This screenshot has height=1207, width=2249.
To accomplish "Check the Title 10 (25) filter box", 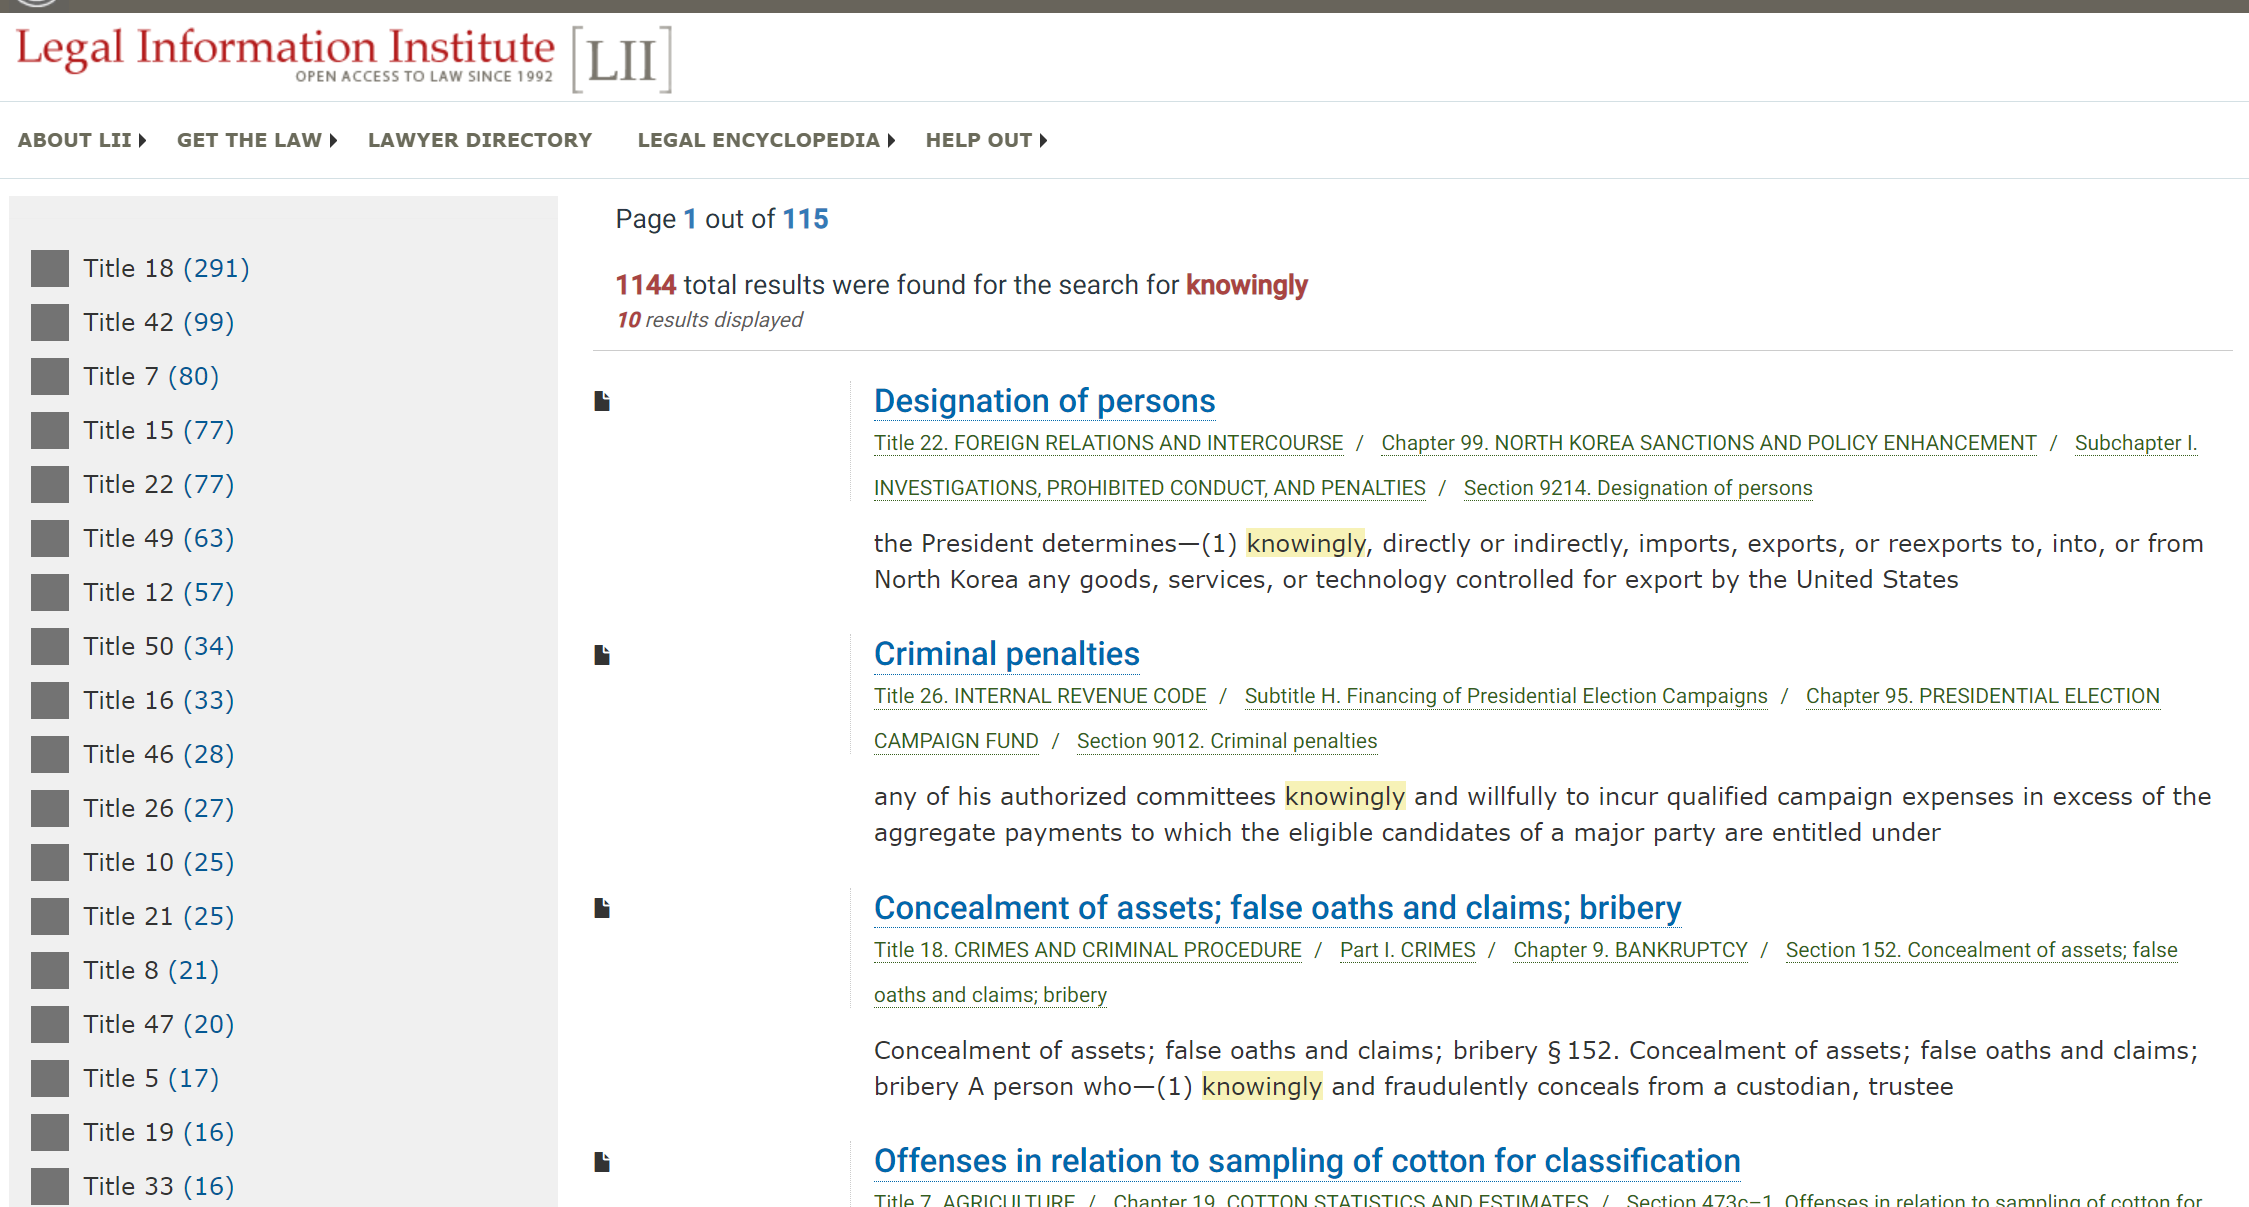I will [50, 862].
